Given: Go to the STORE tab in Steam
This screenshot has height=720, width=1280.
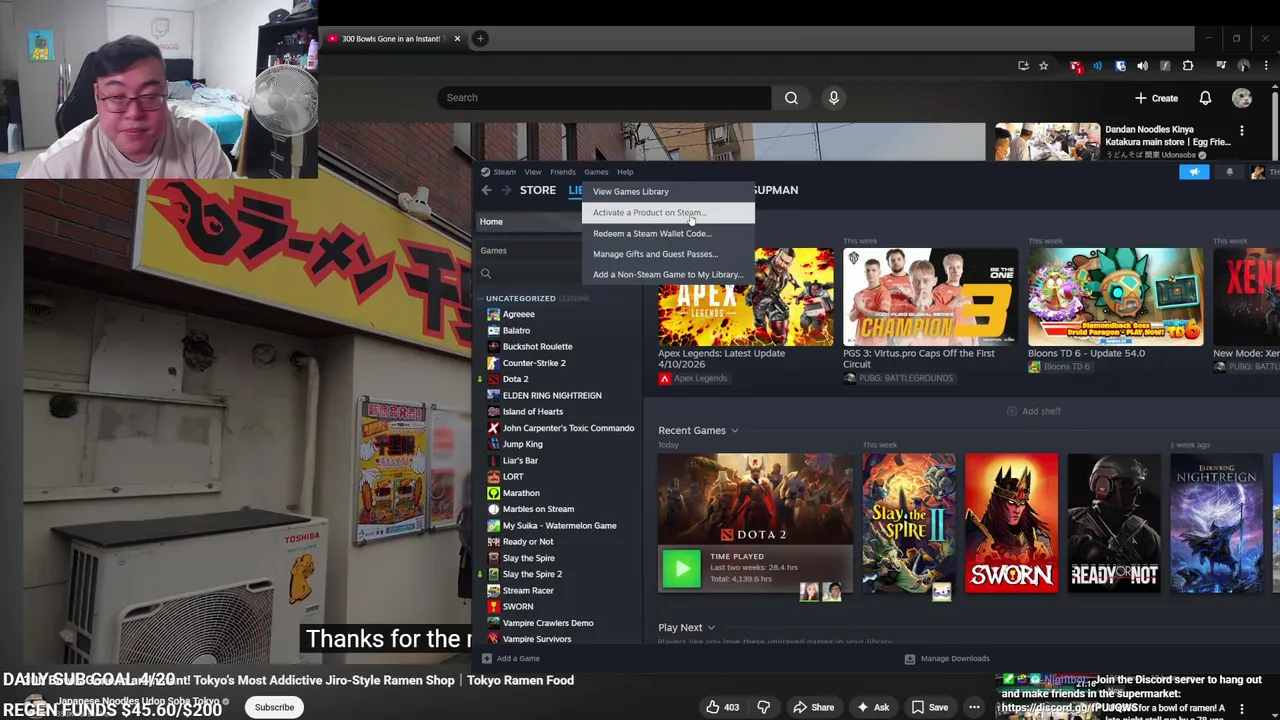Looking at the screenshot, I should (x=537, y=190).
